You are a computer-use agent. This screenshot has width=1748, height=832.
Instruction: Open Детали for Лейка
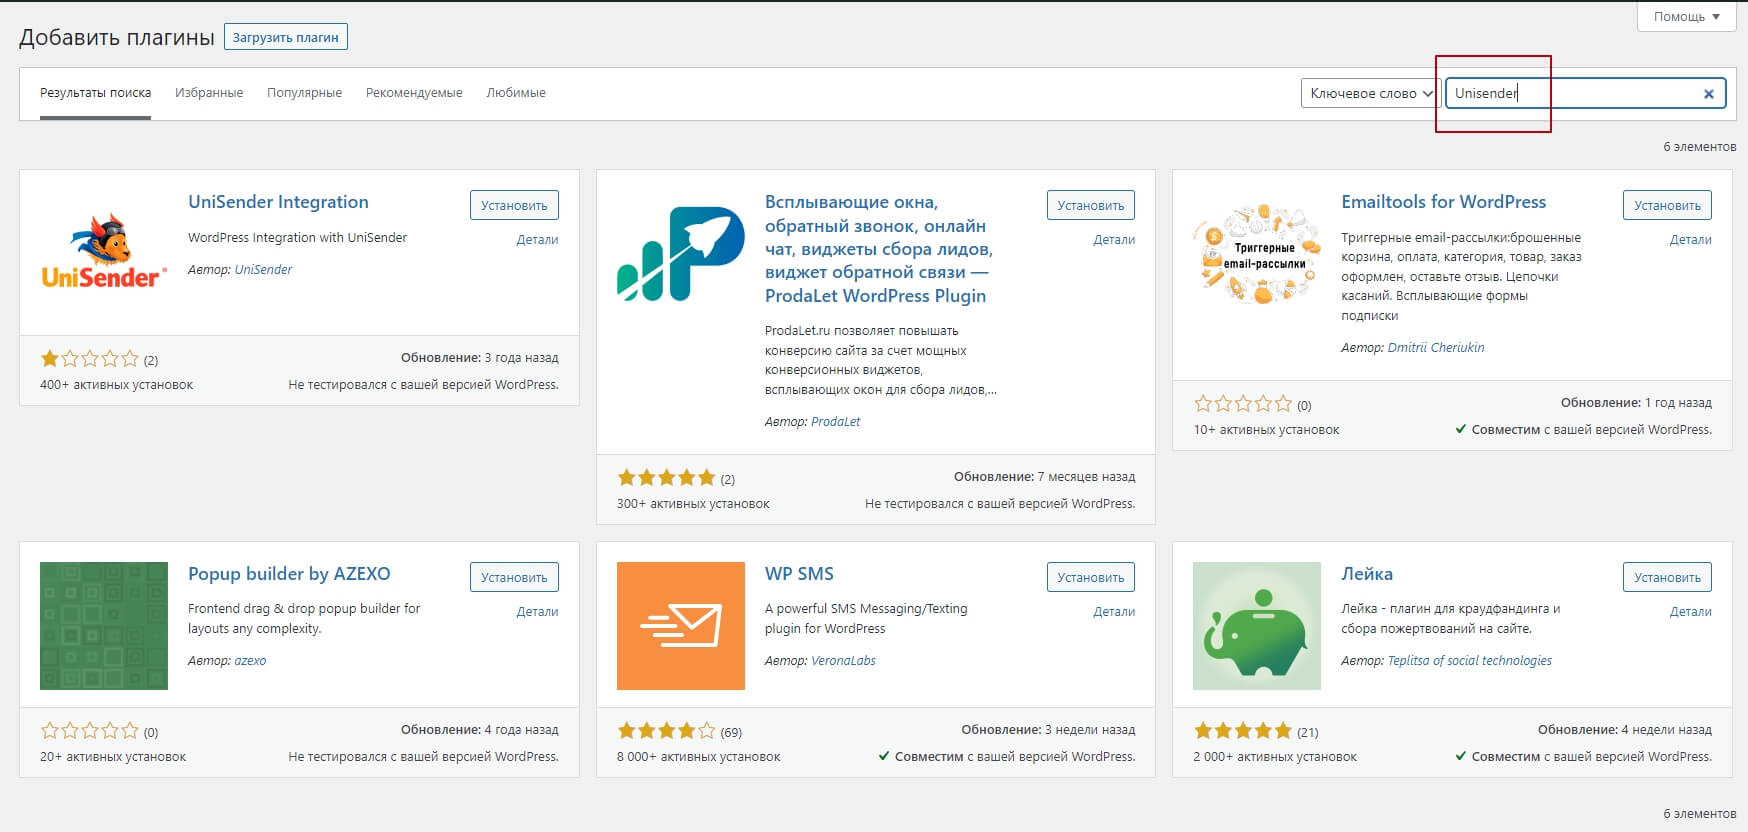1691,612
